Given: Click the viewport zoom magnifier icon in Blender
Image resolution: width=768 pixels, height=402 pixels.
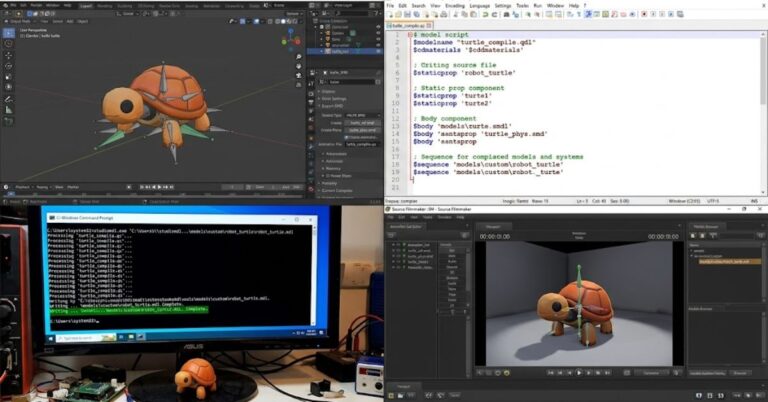Looking at the screenshot, I should click(298, 57).
